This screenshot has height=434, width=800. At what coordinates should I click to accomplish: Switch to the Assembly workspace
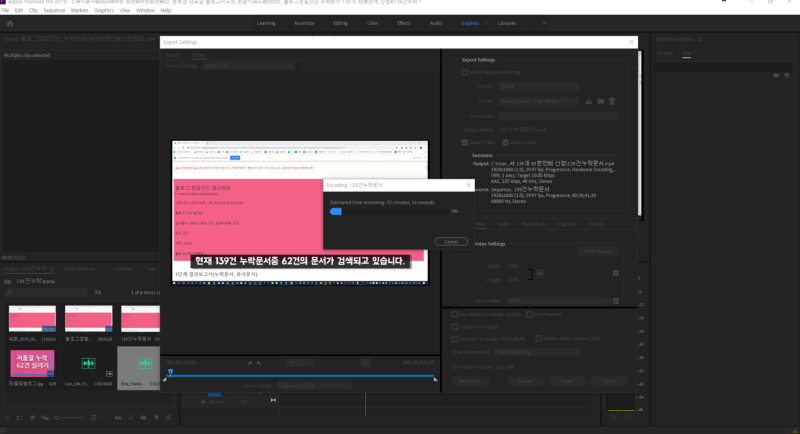point(304,23)
